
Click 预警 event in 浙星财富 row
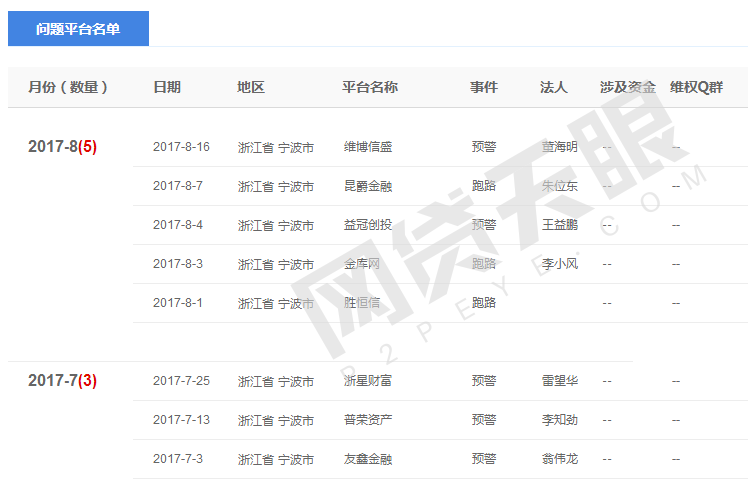(484, 381)
